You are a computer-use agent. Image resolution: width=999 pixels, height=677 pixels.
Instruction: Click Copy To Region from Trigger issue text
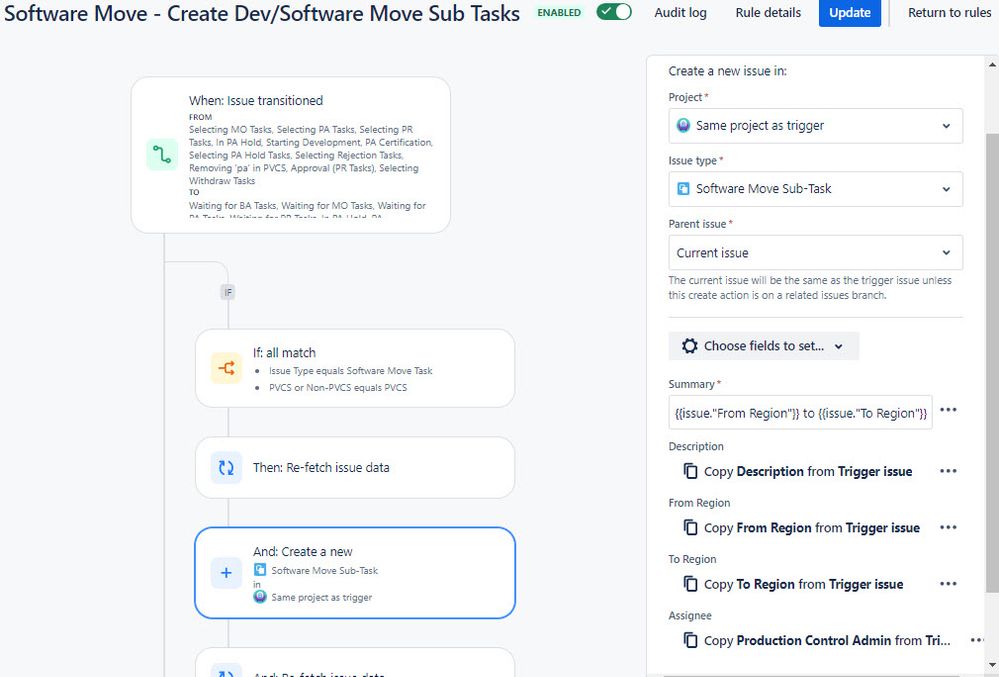[x=803, y=584]
